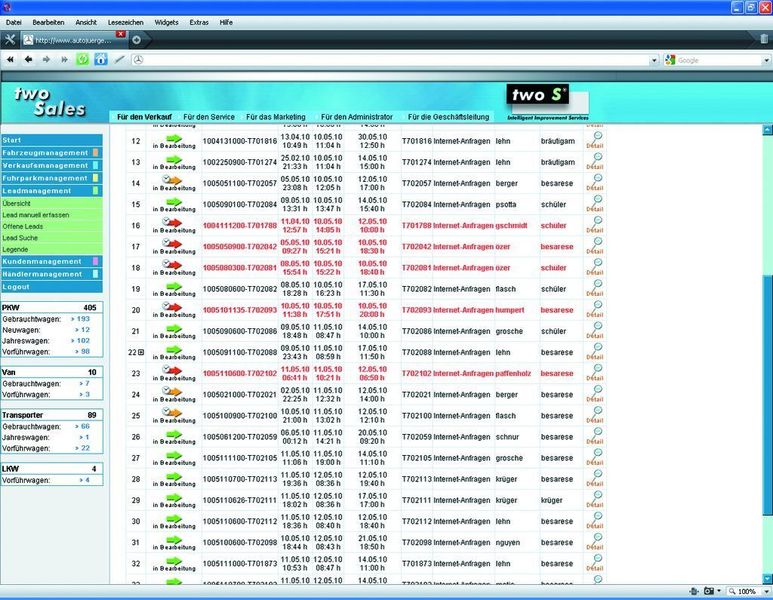The image size is (773, 600).
Task: Click the browser back arrow
Action: 29,60
